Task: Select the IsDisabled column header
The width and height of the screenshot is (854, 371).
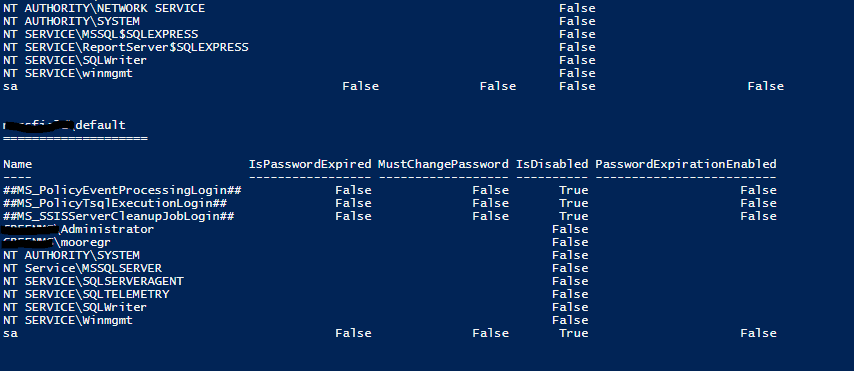Action: 552,164
